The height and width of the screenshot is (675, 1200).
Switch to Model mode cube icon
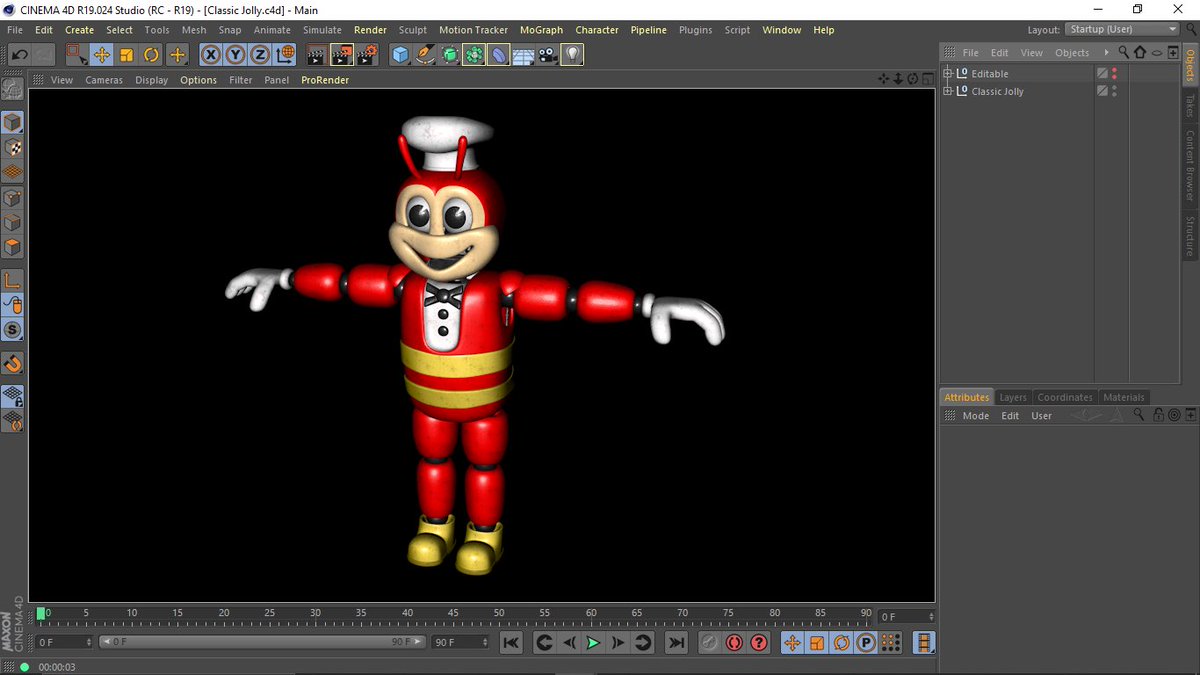pos(12,122)
